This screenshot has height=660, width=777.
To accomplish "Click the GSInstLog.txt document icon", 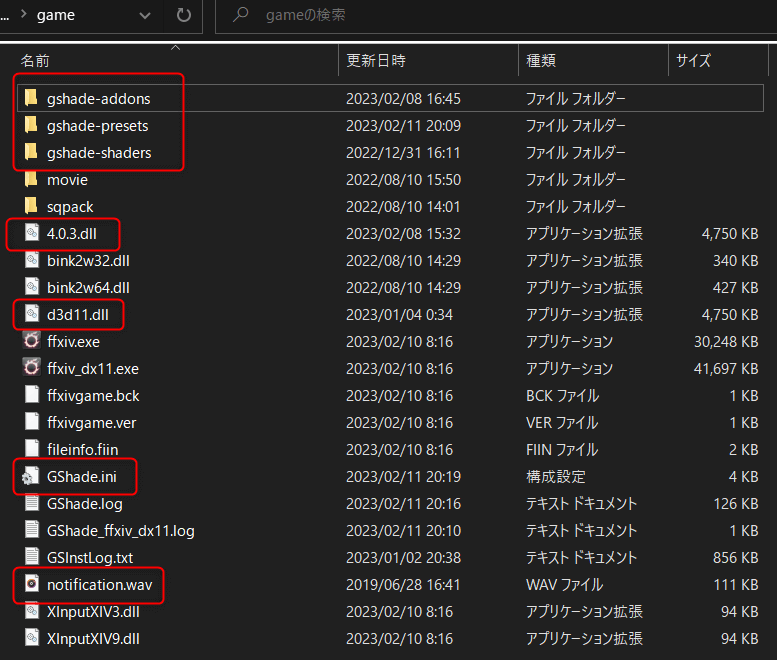I will [32, 557].
